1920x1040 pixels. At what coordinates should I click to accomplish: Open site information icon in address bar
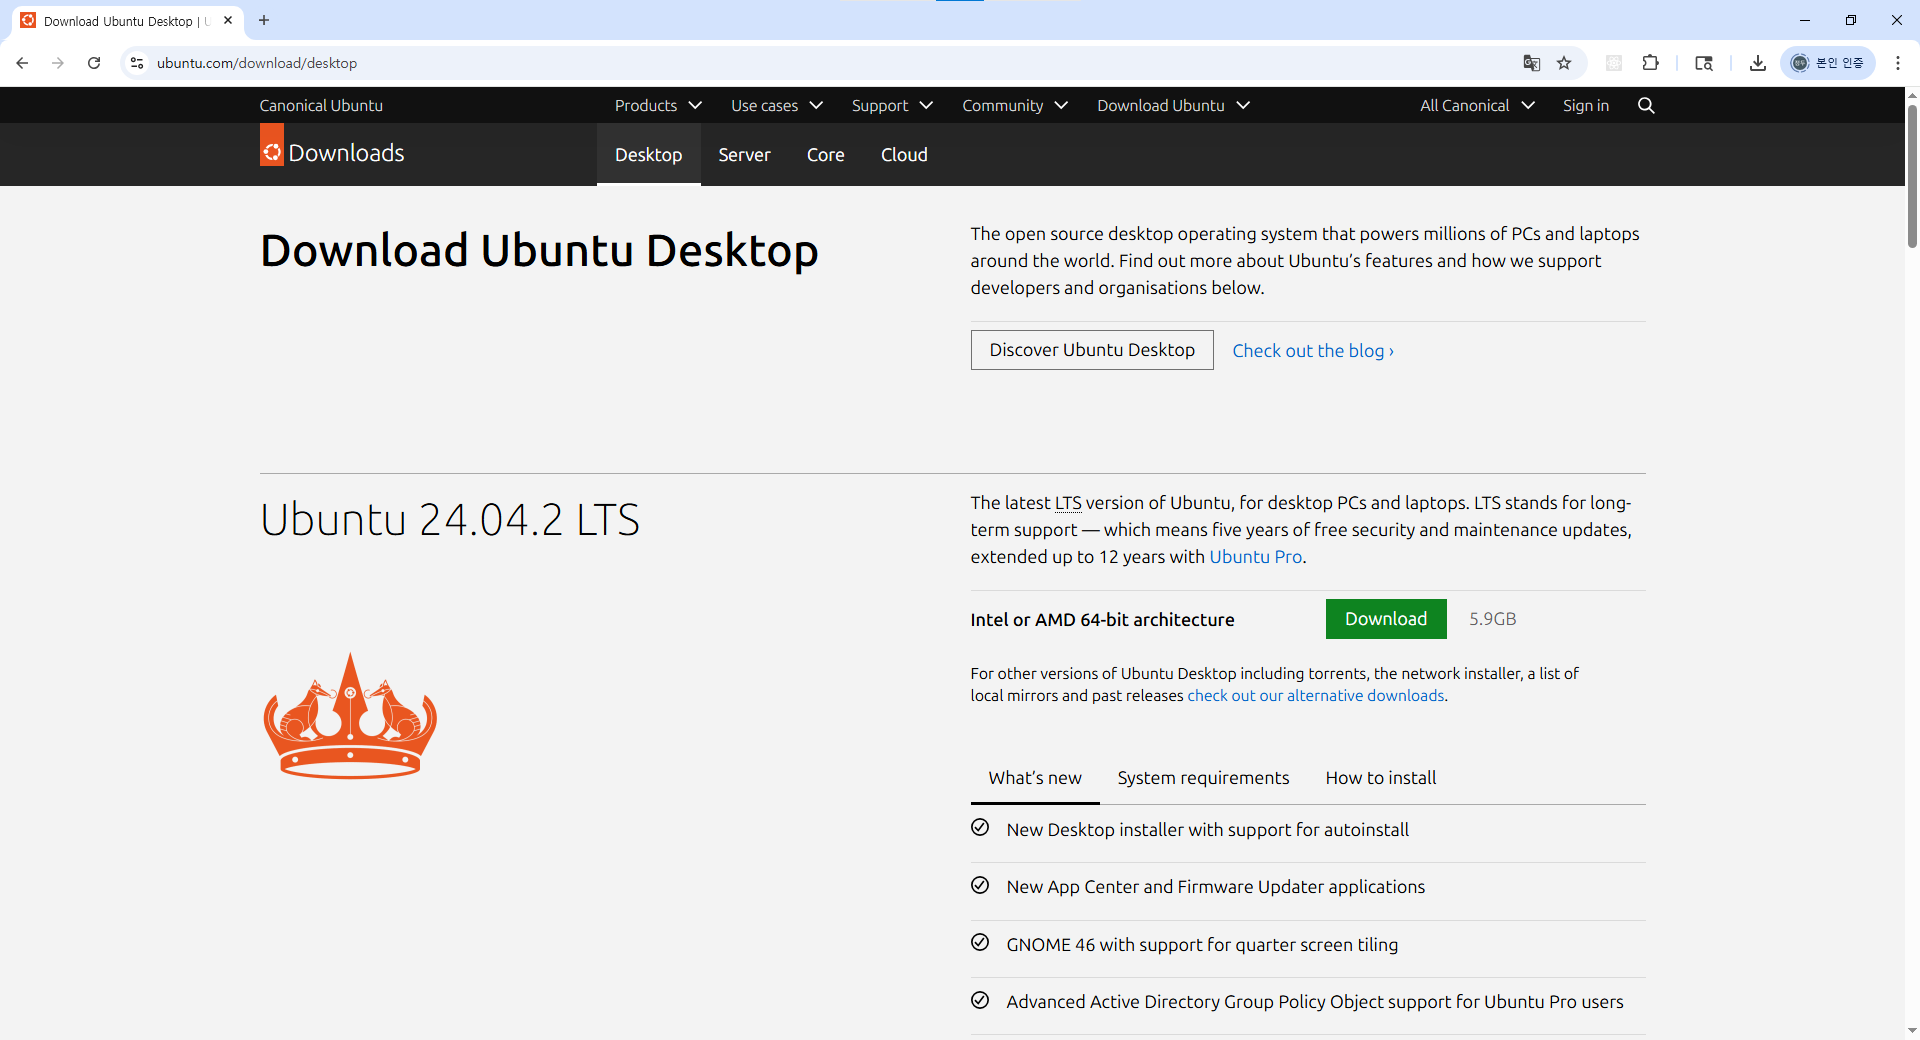137,63
